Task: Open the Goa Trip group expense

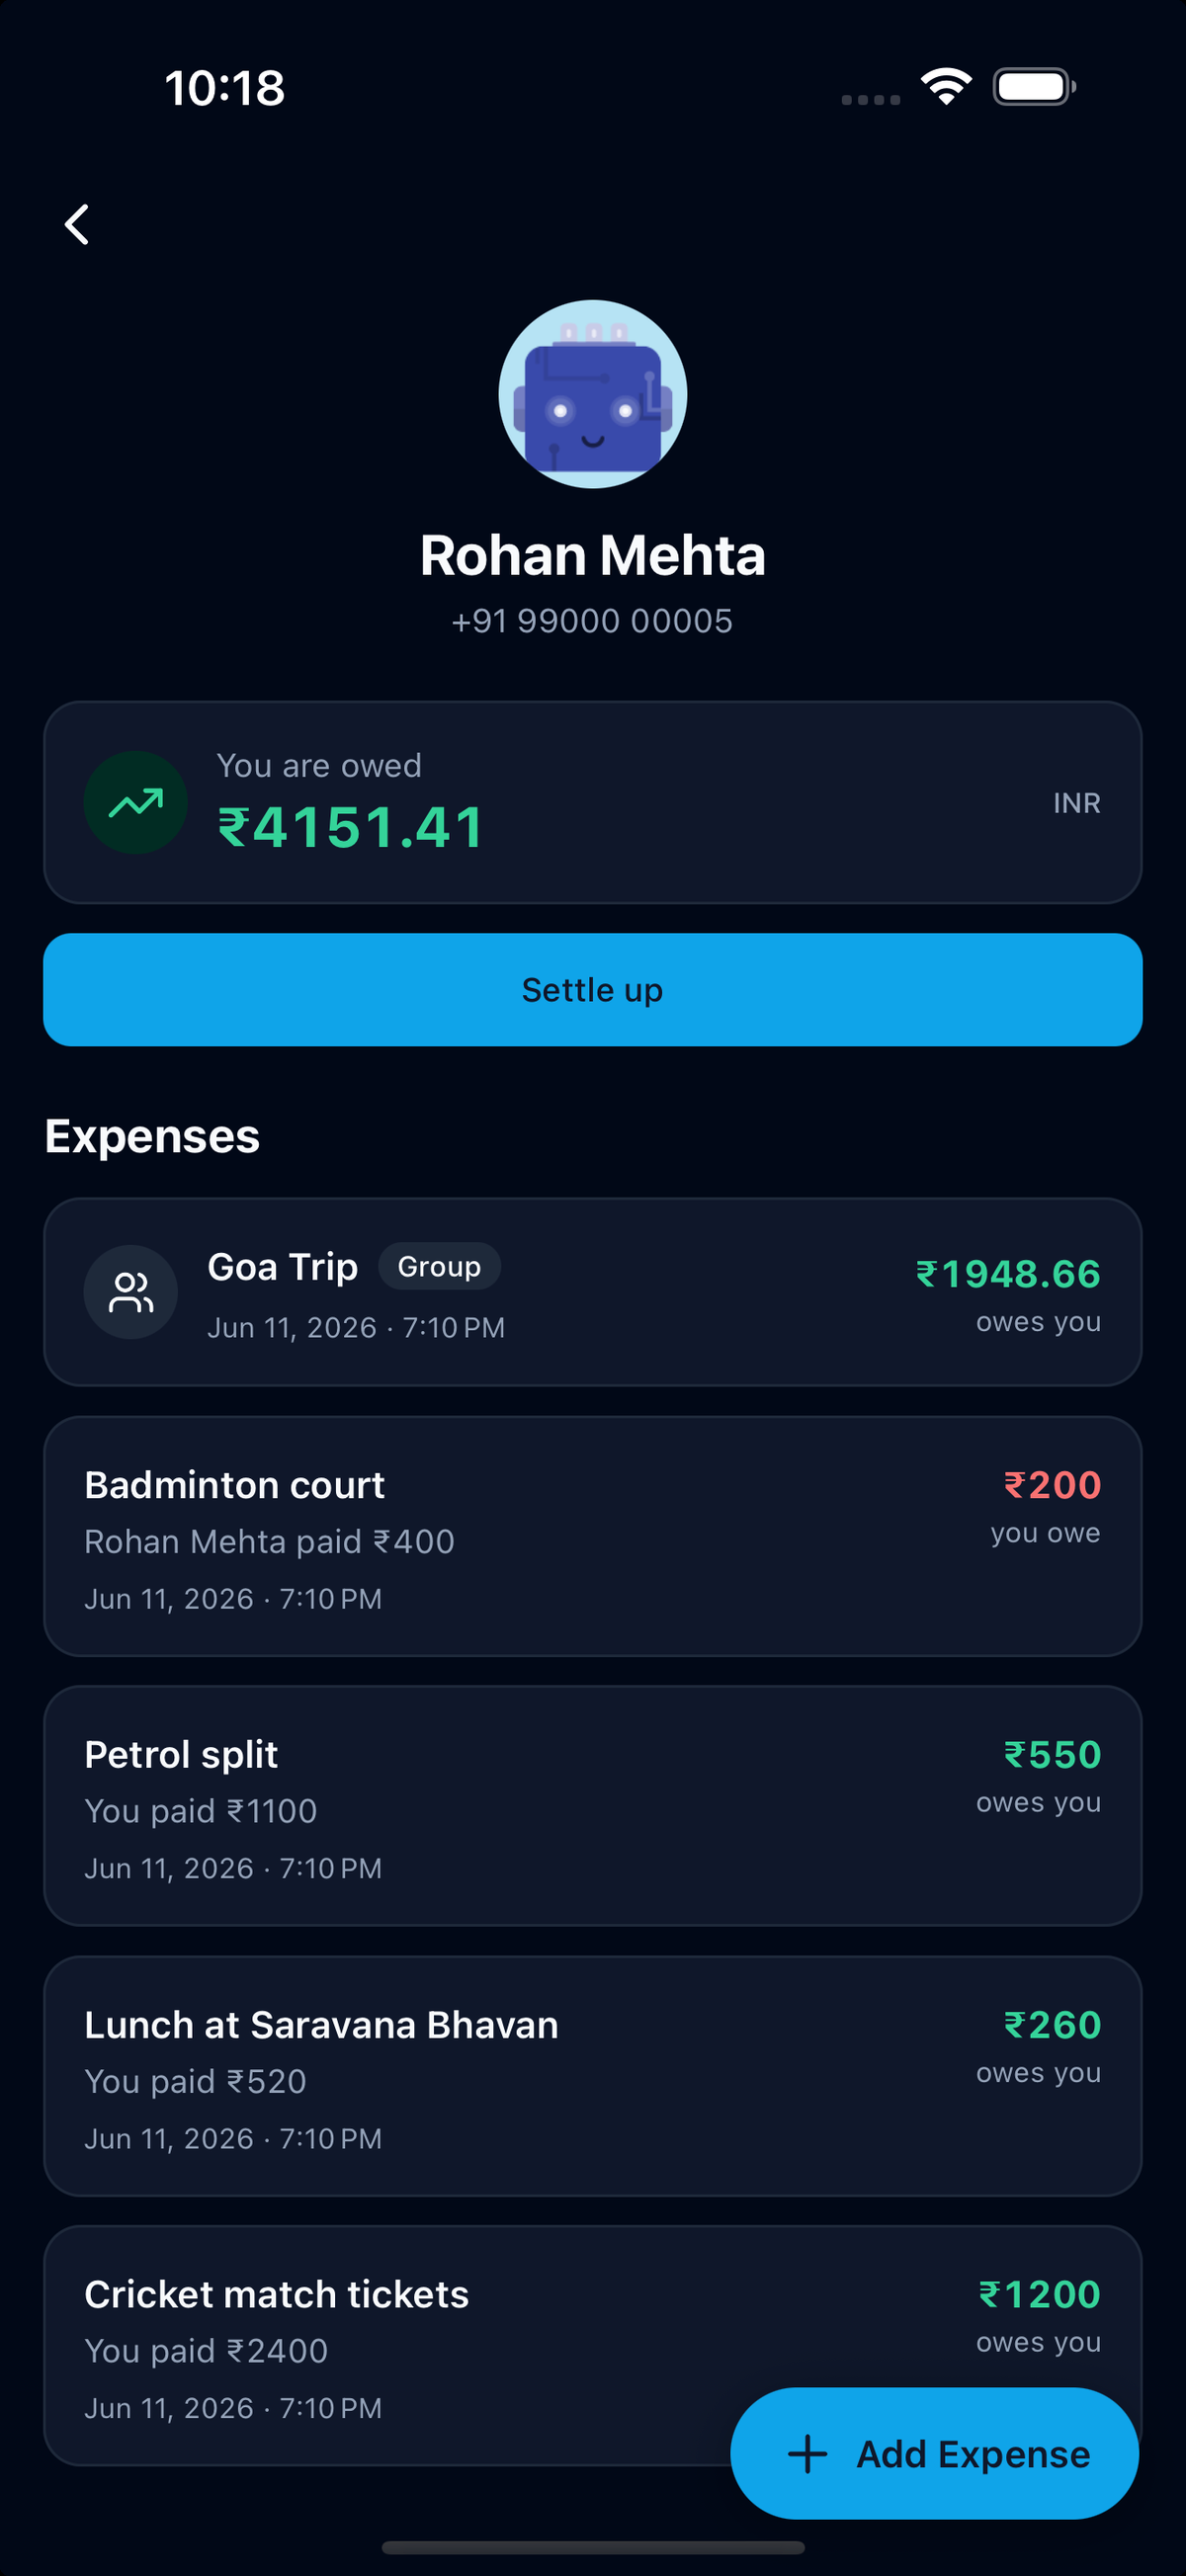Action: coord(593,1292)
